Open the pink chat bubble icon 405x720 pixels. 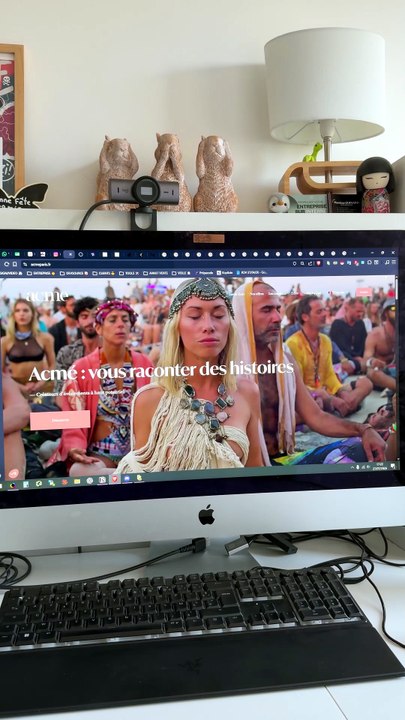pyautogui.click(x=13, y=473)
